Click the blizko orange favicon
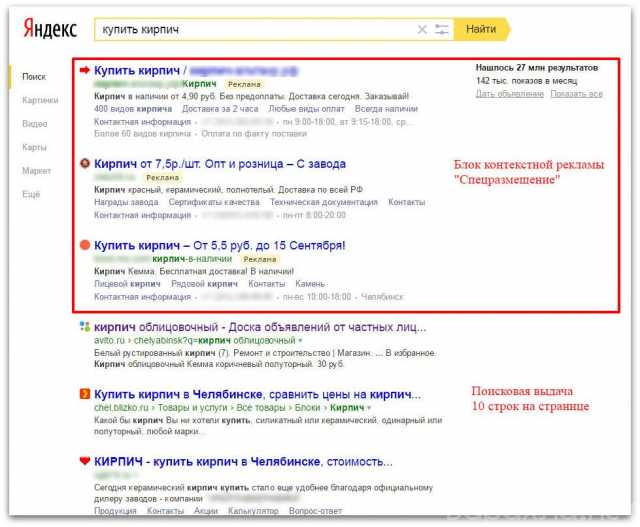 [x=84, y=394]
